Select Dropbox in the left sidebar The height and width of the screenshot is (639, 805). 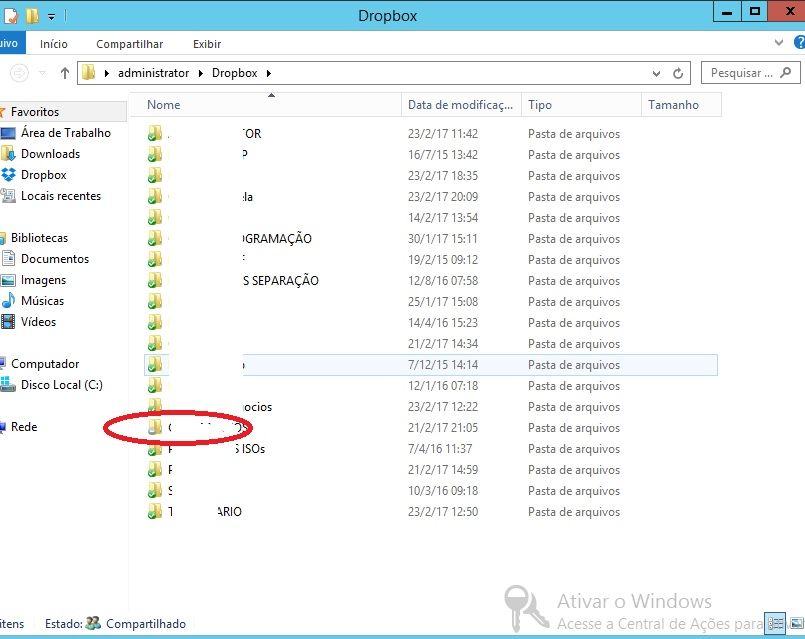point(43,175)
